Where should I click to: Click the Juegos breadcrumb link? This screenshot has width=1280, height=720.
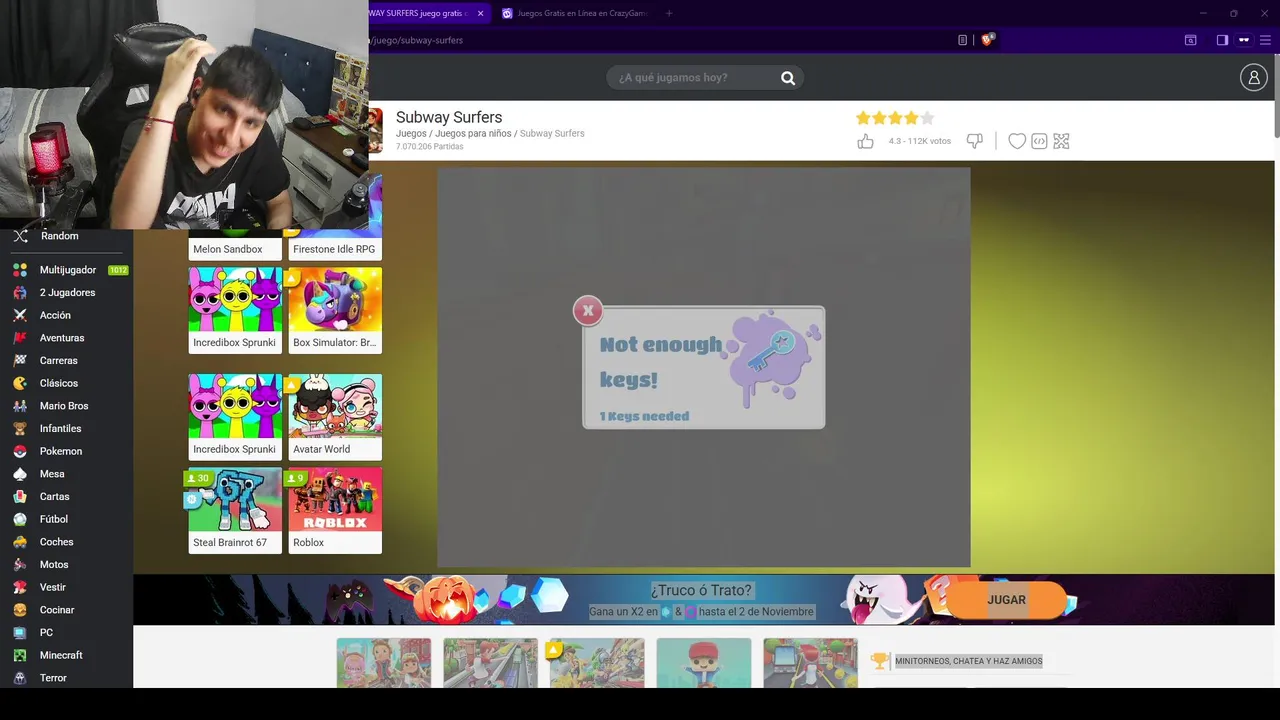pos(411,133)
